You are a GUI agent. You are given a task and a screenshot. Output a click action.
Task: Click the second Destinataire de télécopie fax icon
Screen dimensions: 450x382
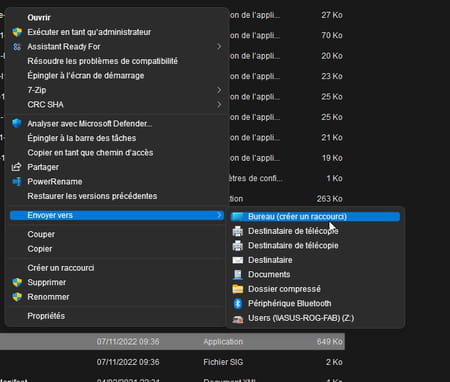238,246
